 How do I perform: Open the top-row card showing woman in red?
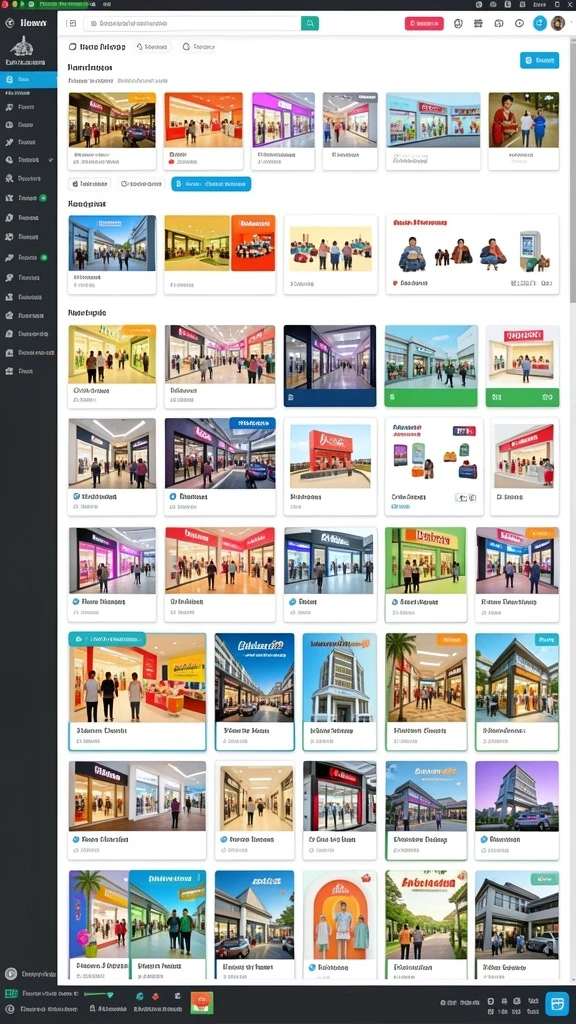tap(524, 131)
